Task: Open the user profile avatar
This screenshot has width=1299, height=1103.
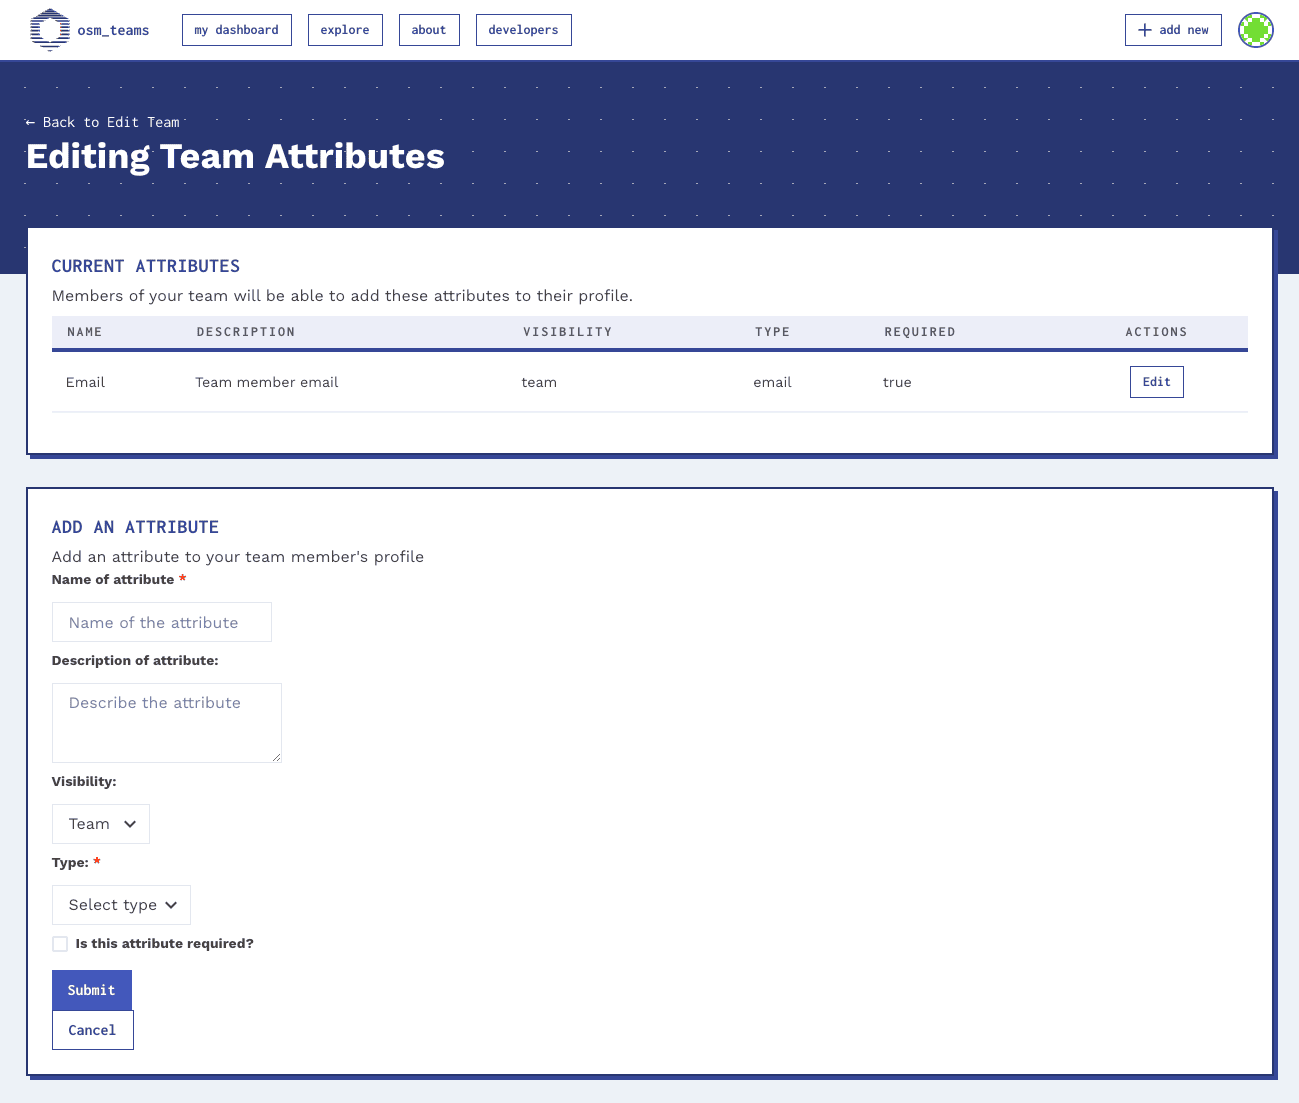Action: click(x=1255, y=30)
